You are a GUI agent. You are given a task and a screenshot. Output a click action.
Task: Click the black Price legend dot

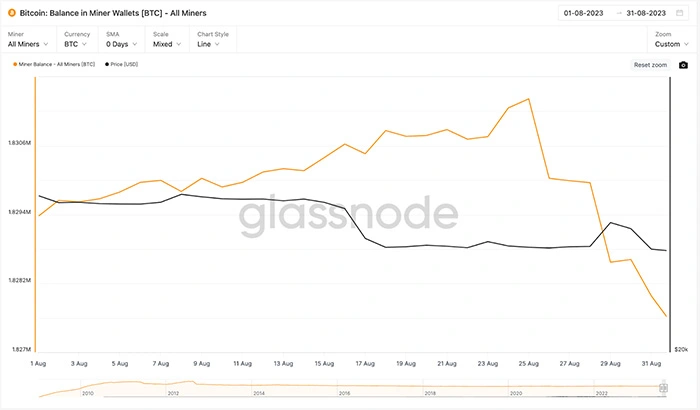[x=107, y=64]
